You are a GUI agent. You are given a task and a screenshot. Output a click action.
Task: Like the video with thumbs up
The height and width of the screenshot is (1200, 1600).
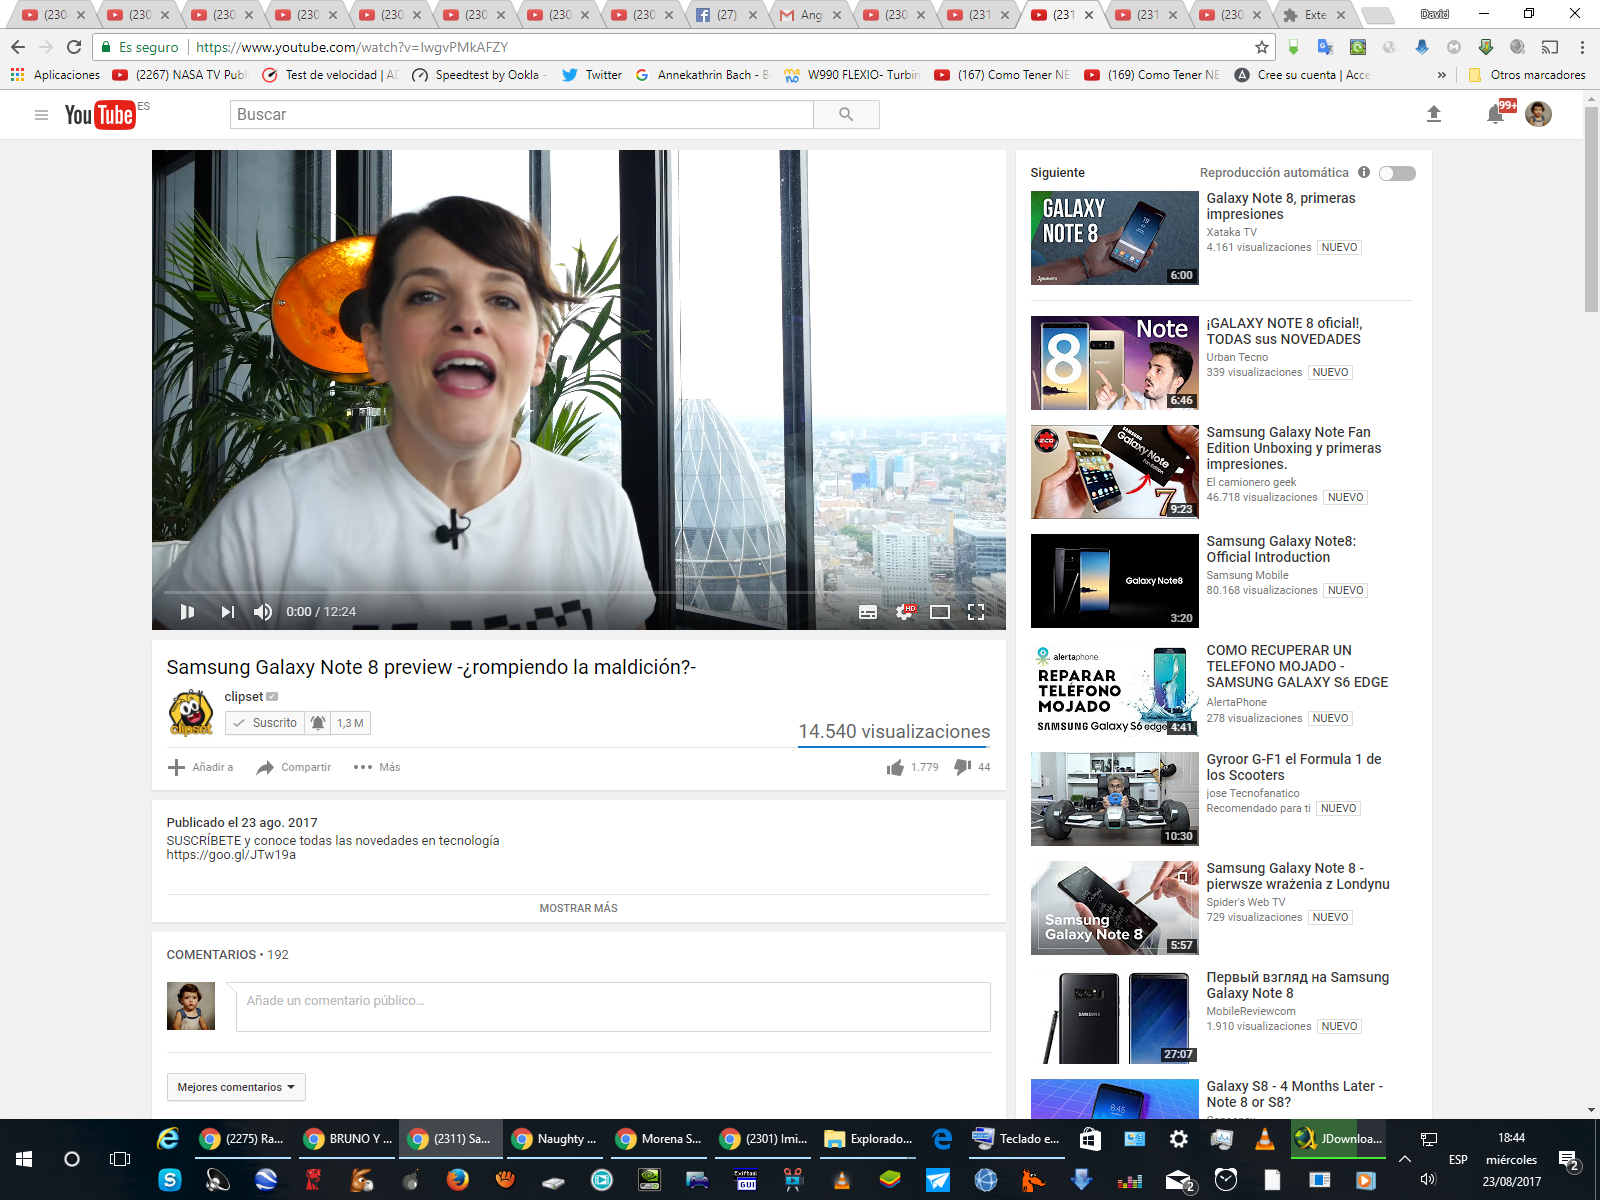tap(895, 767)
